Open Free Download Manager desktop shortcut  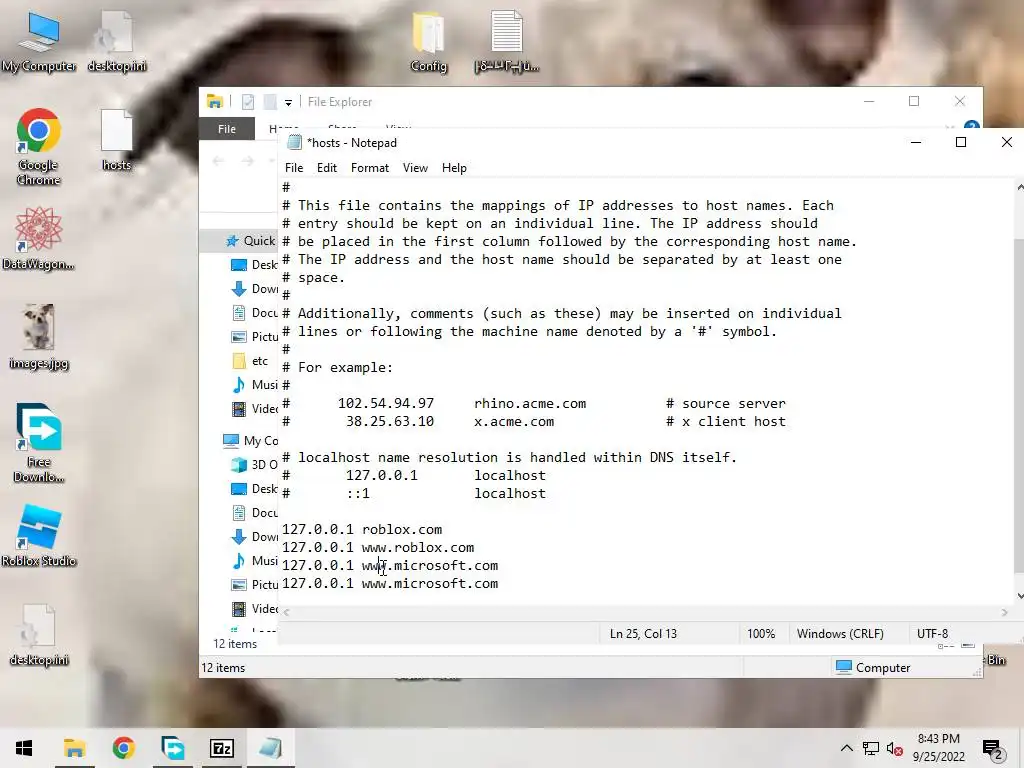(39, 443)
